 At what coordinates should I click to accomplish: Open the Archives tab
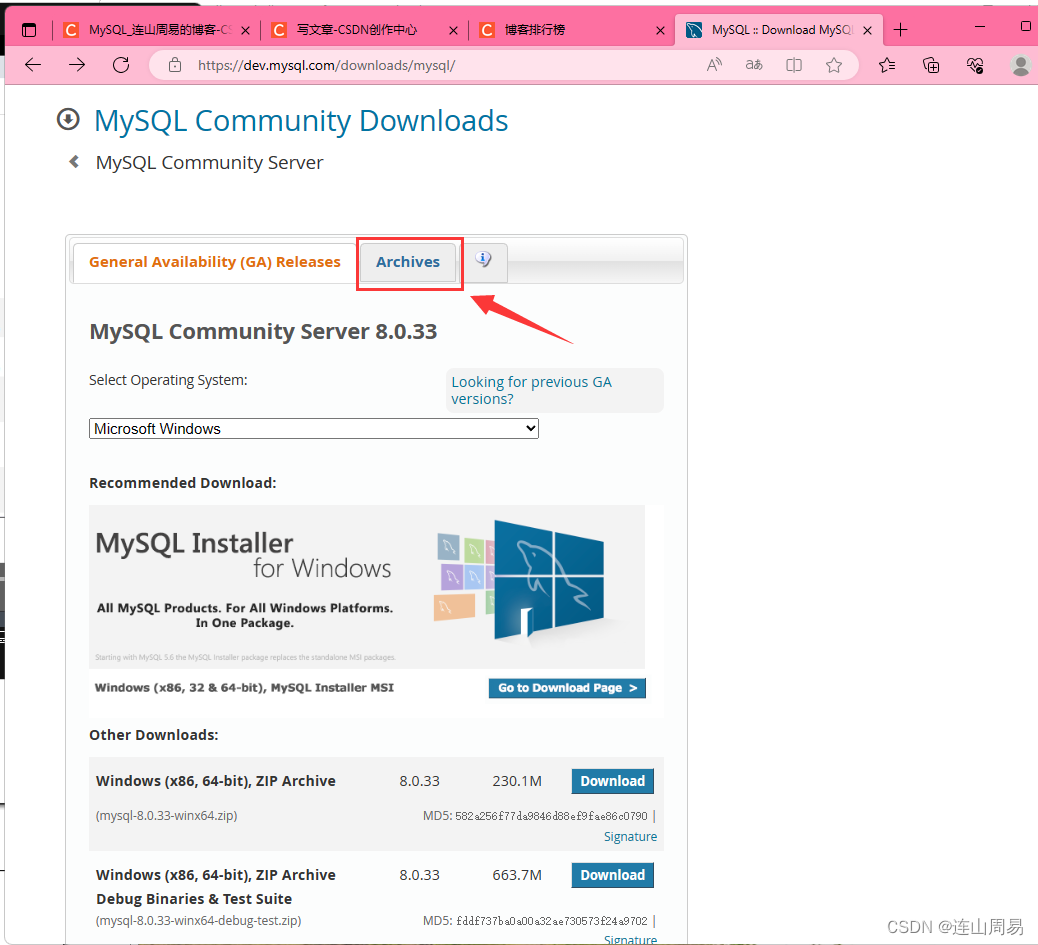coord(408,262)
